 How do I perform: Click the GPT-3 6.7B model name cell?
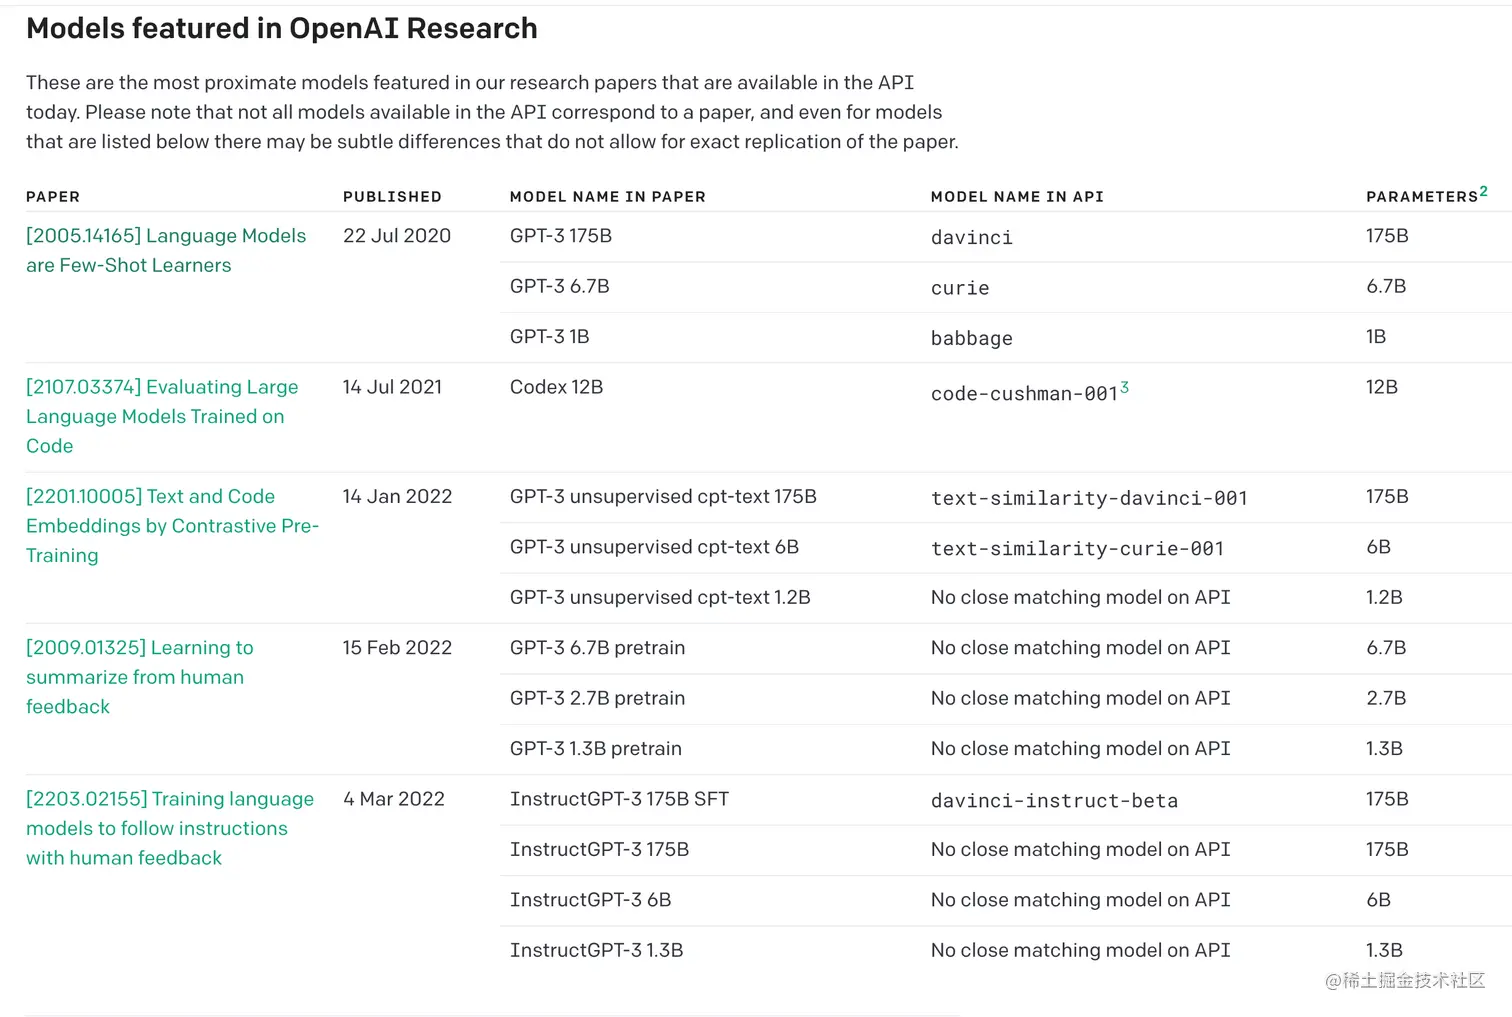click(560, 286)
